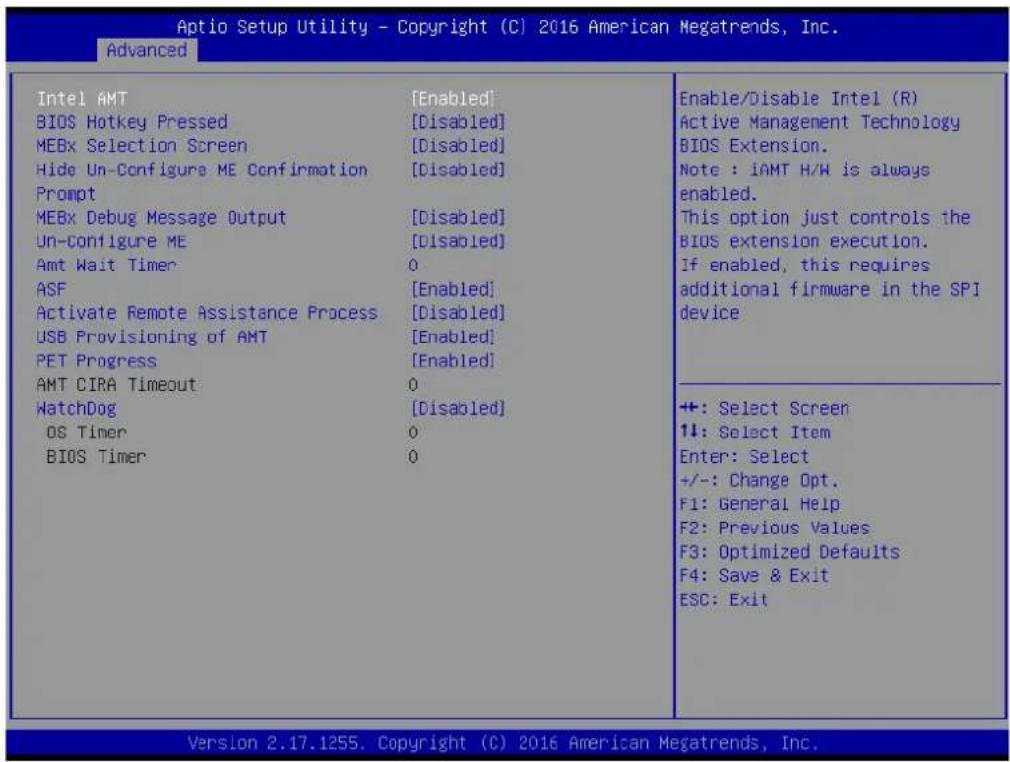Click the Aptio Setup Utility title
This screenshot has height=762, width=1010.
tap(508, 27)
